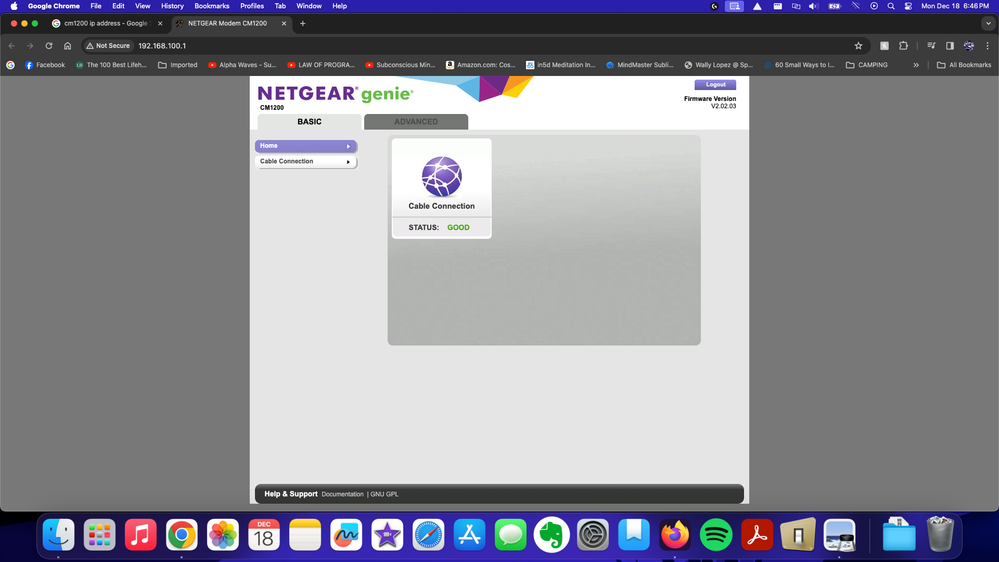999x562 pixels.
Task: Open Spotlight search in menu bar
Action: 891,6
